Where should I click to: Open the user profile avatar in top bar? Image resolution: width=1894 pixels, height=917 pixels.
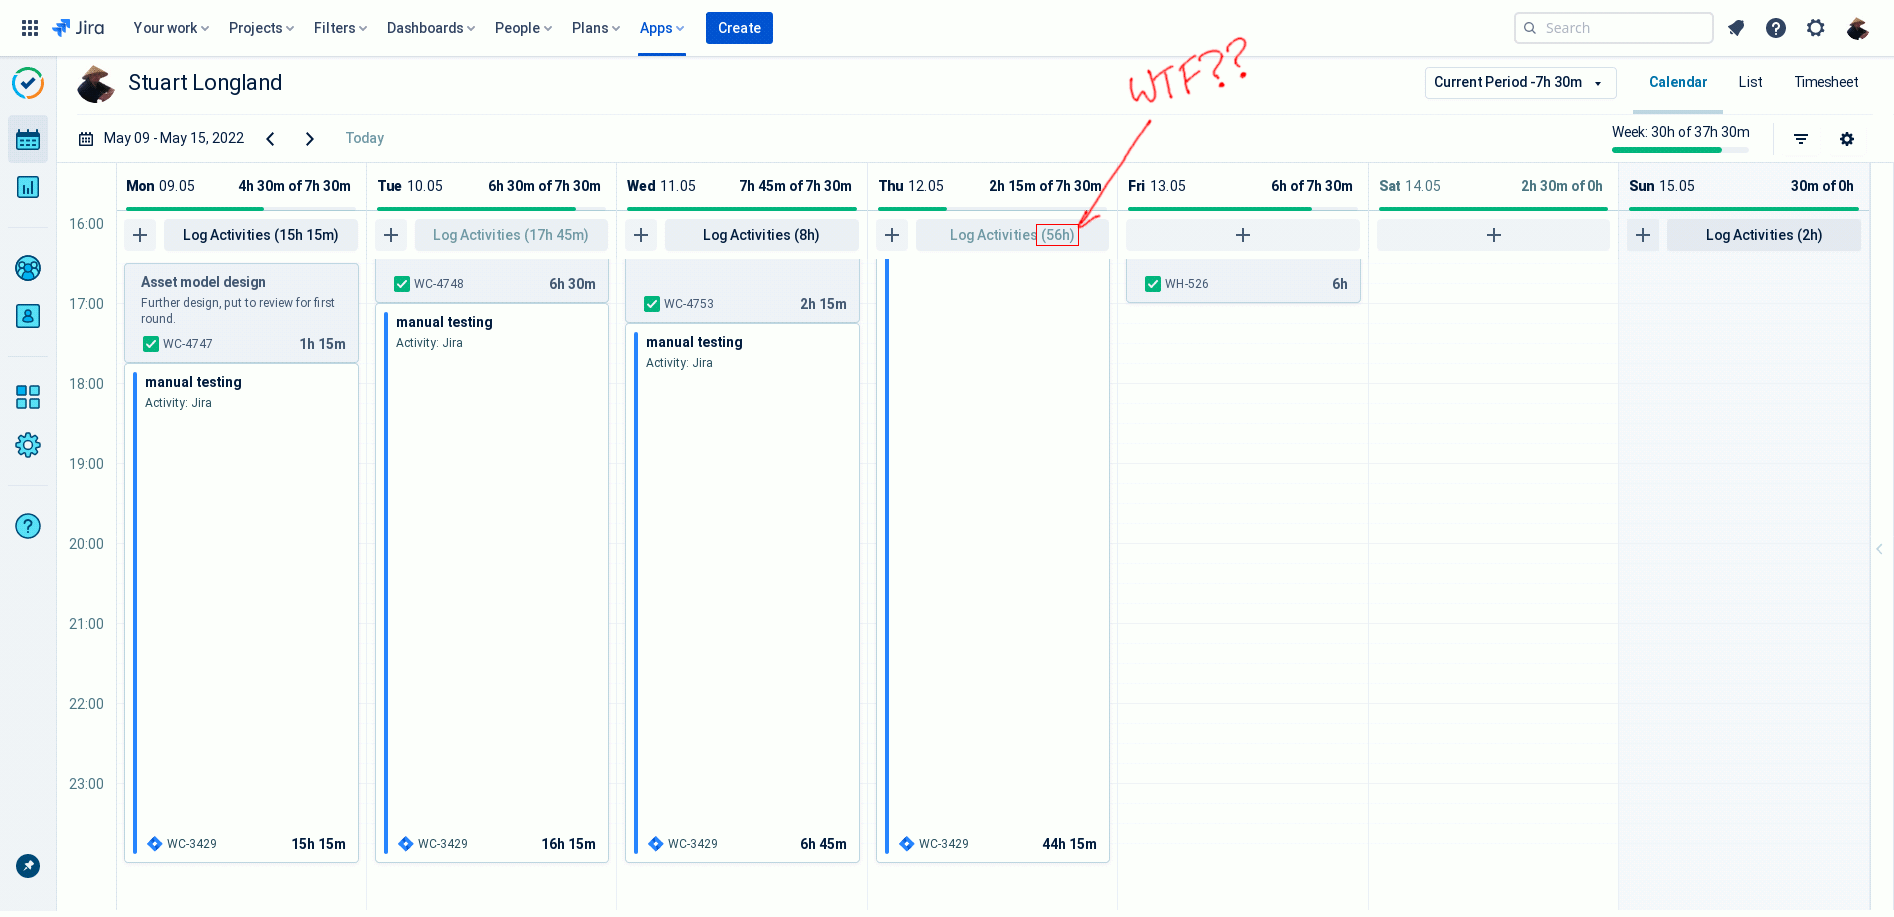click(x=1858, y=28)
